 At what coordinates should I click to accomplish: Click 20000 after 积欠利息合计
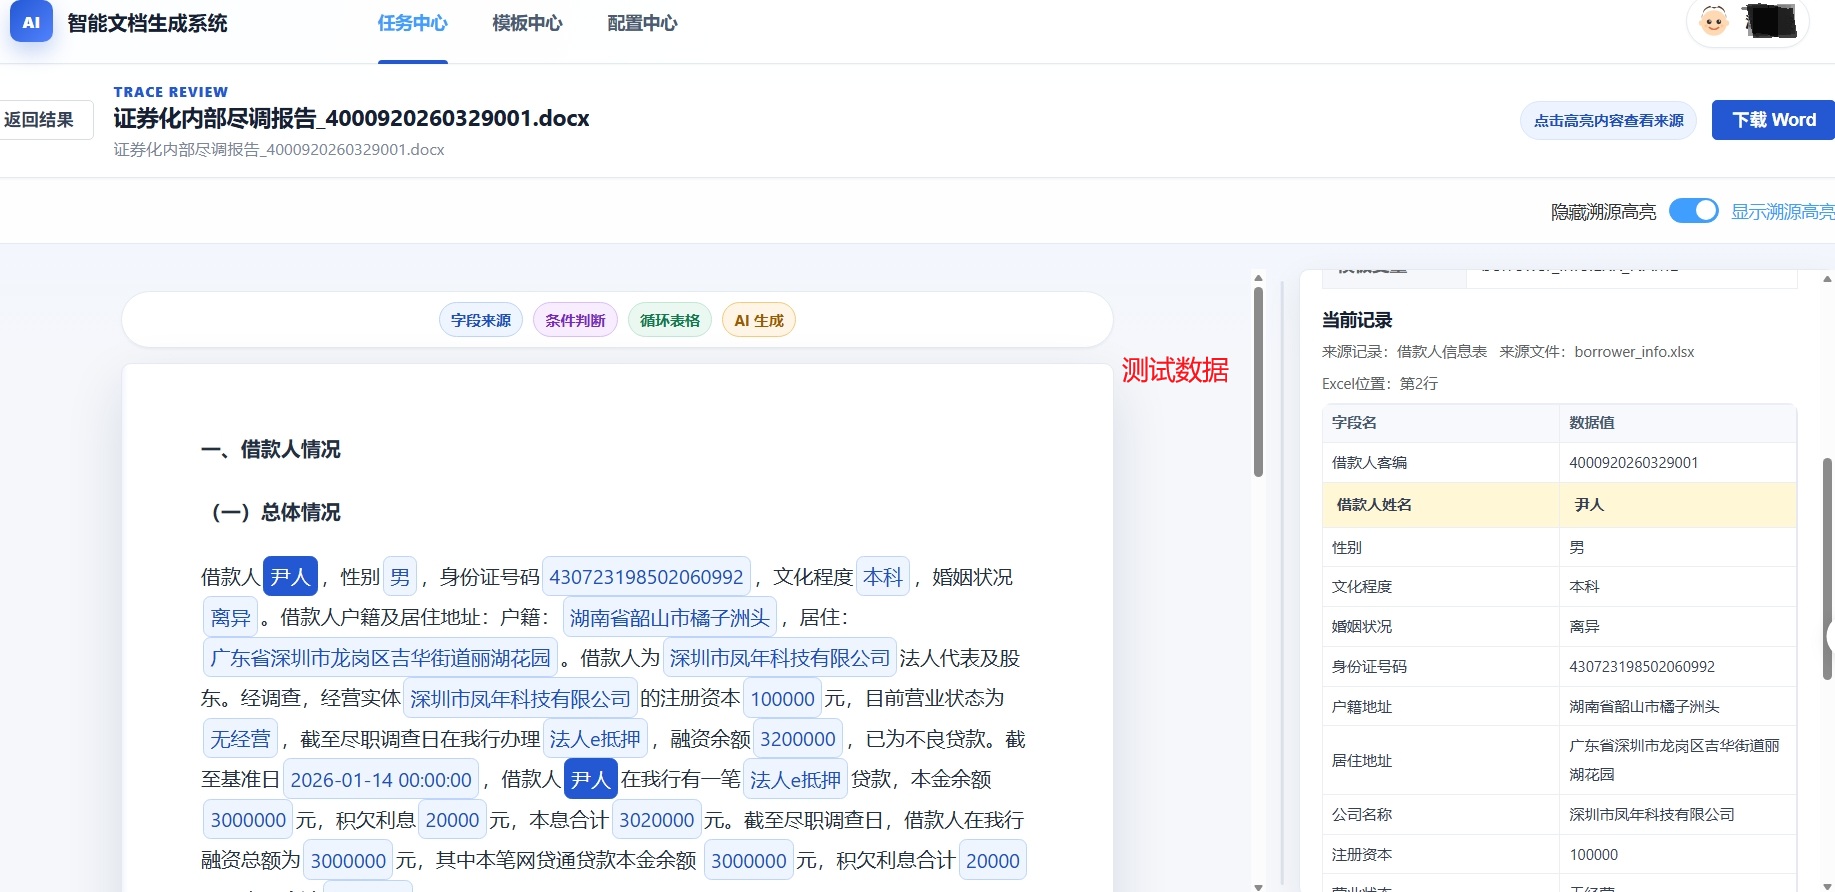click(993, 860)
